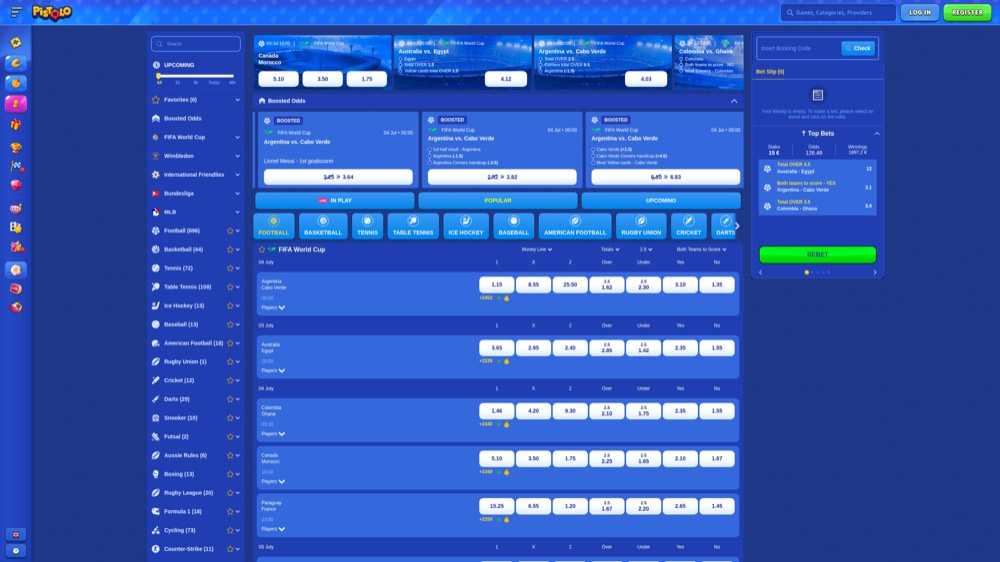Click the playing cards icon in left sidebar

[x=16, y=227]
